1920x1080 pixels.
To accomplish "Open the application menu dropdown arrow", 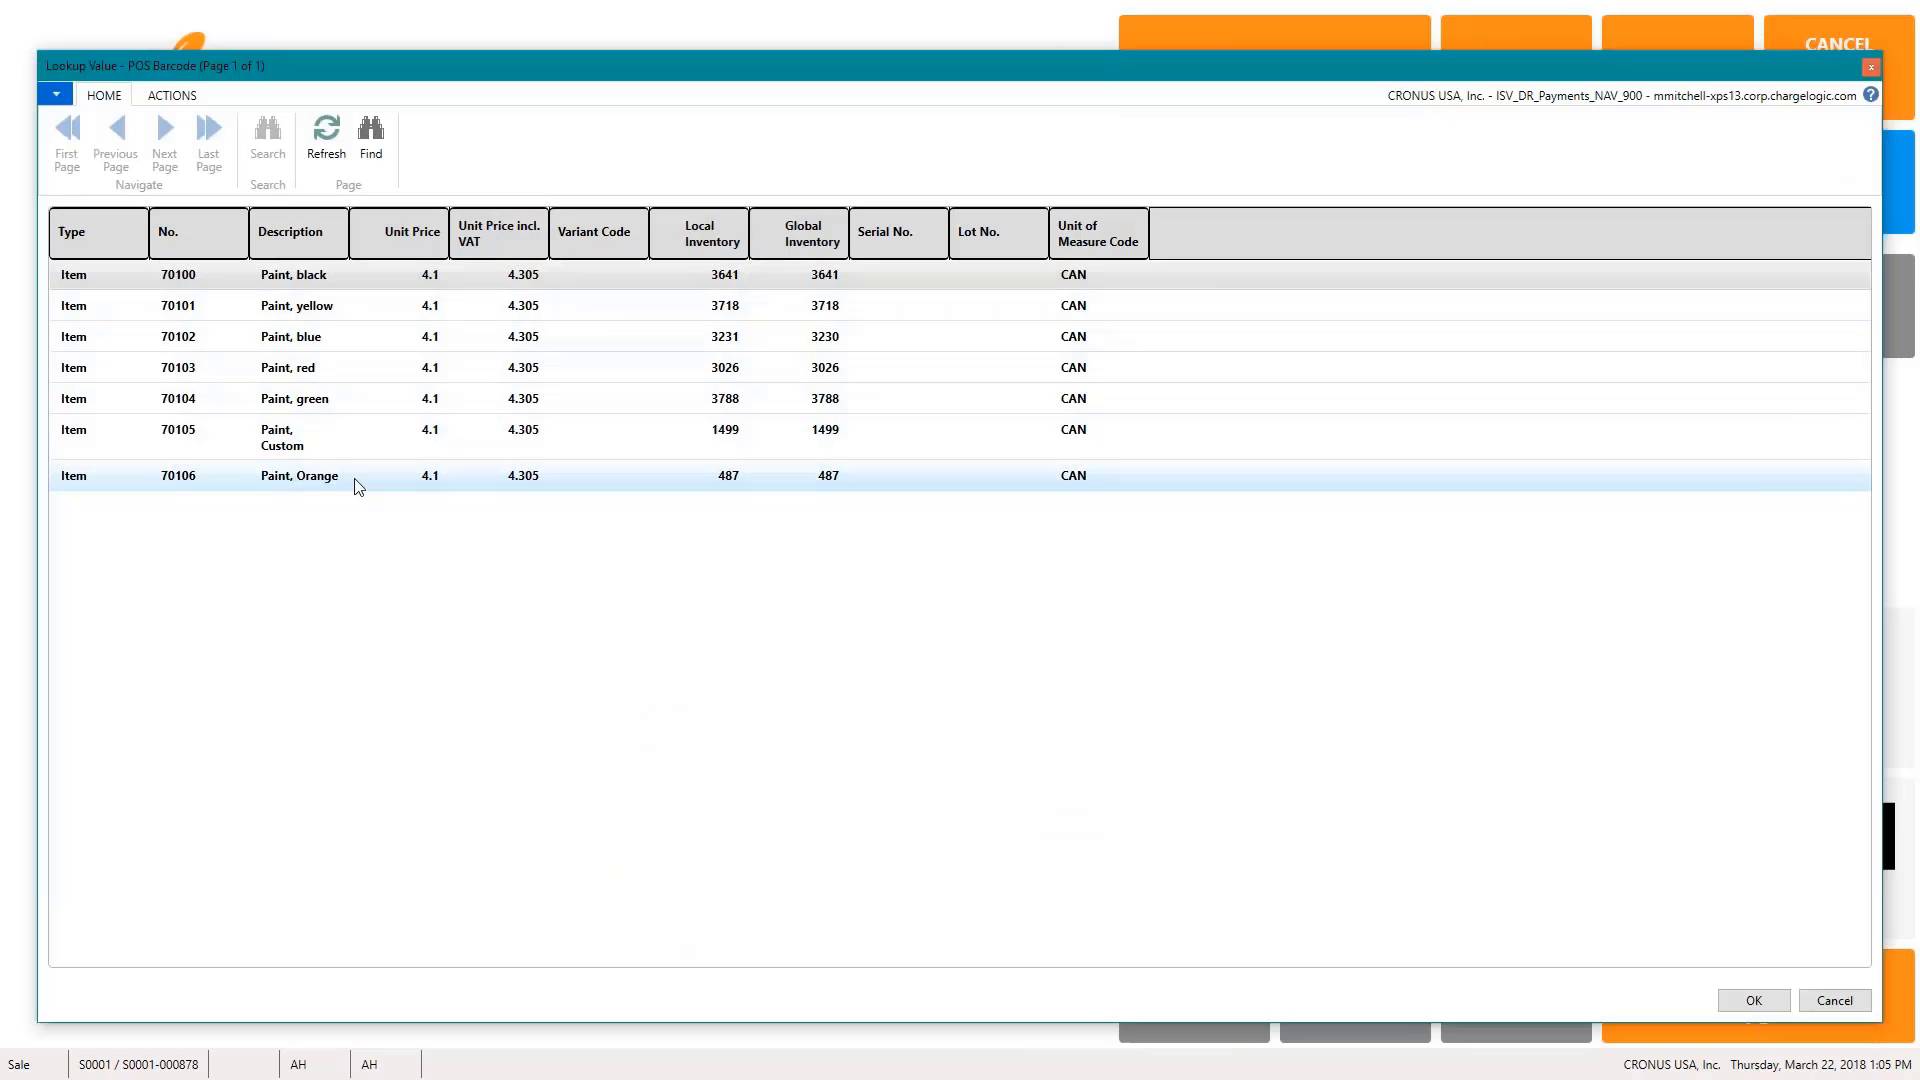I will pyautogui.click(x=56, y=93).
